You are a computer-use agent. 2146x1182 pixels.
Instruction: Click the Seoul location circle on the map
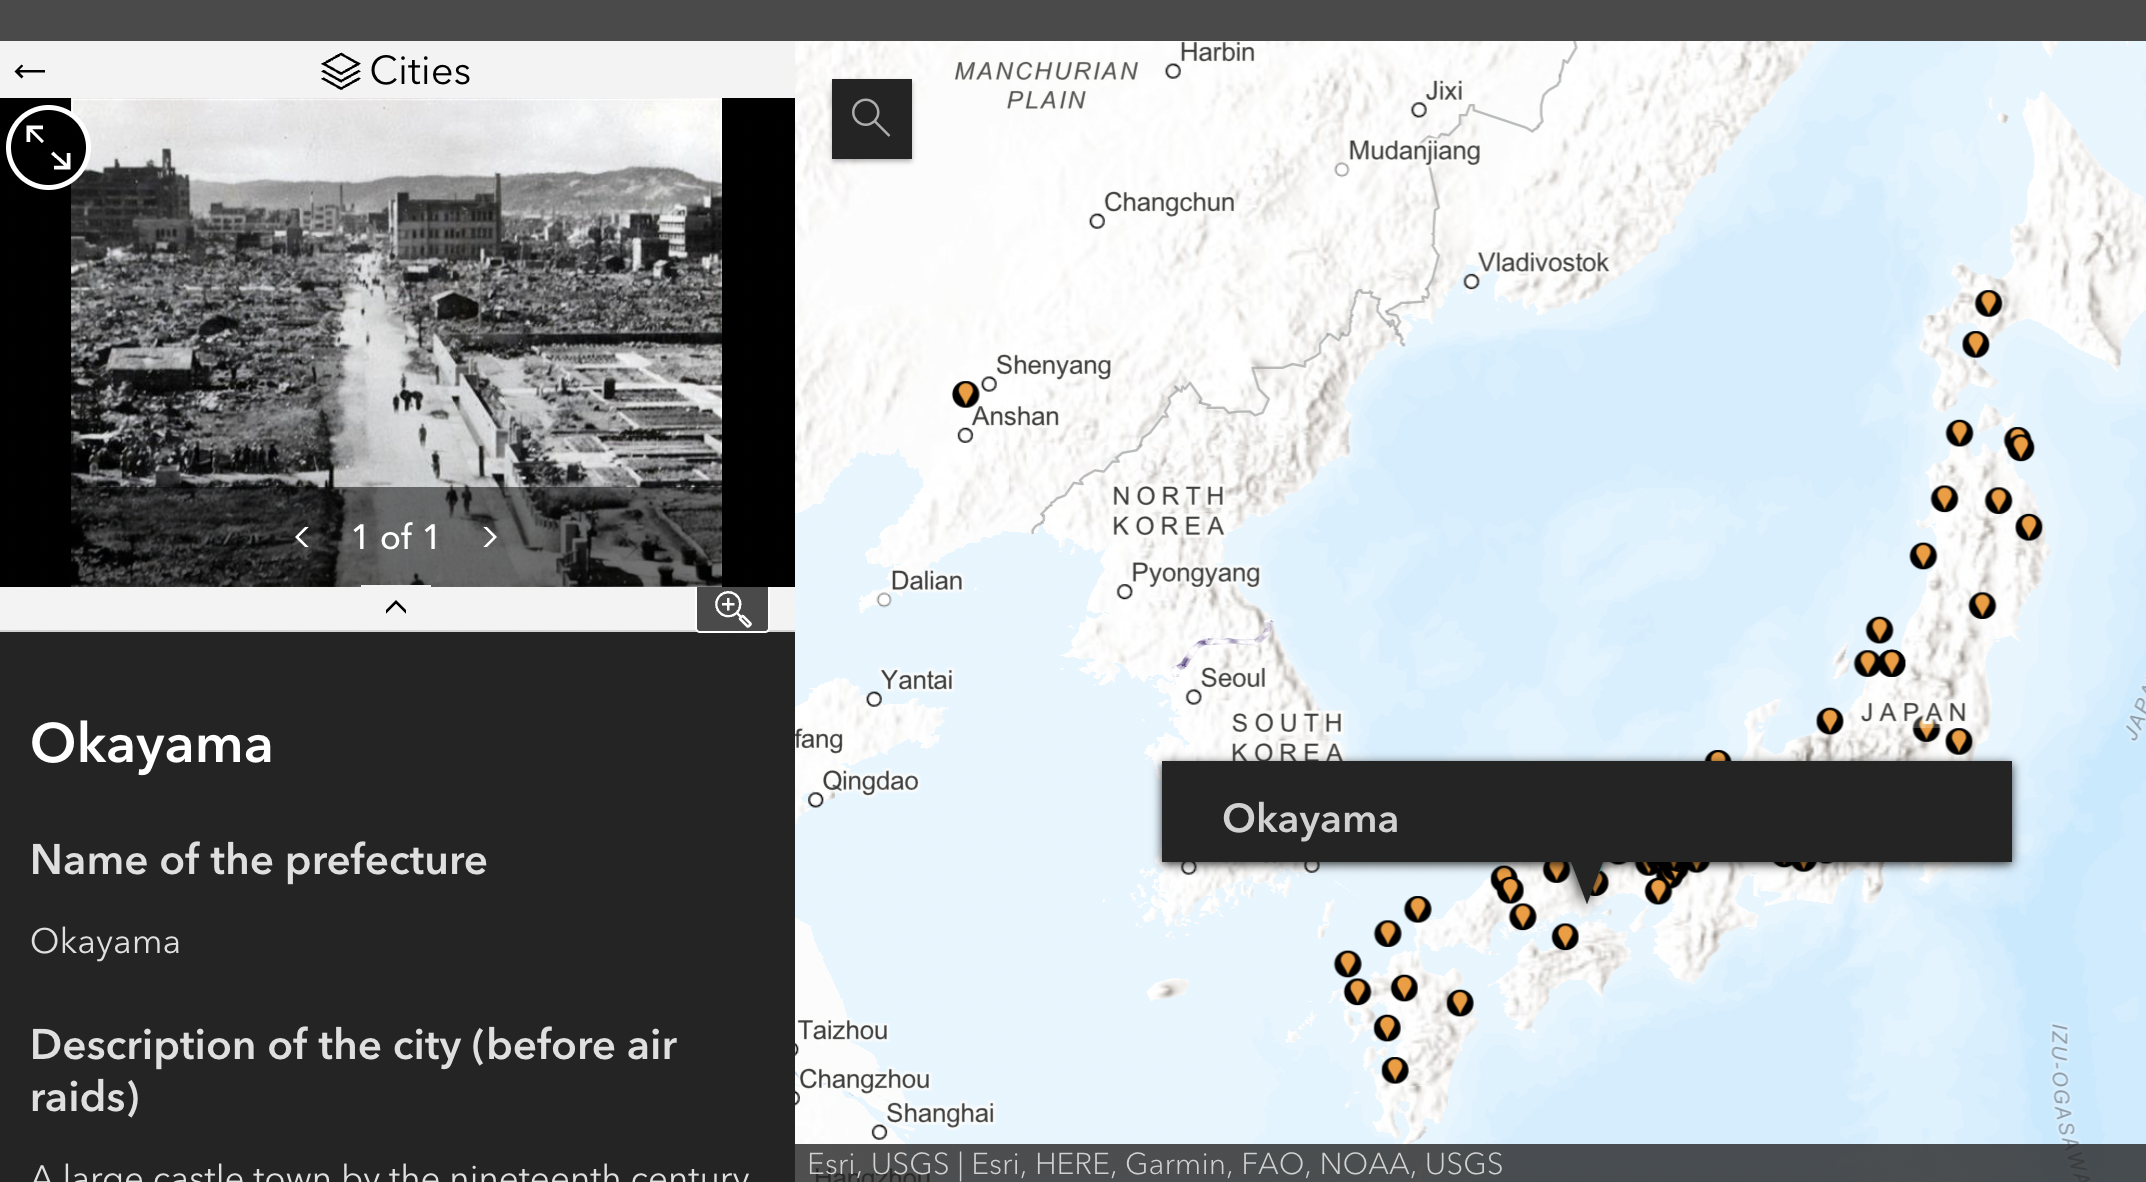tap(1196, 697)
